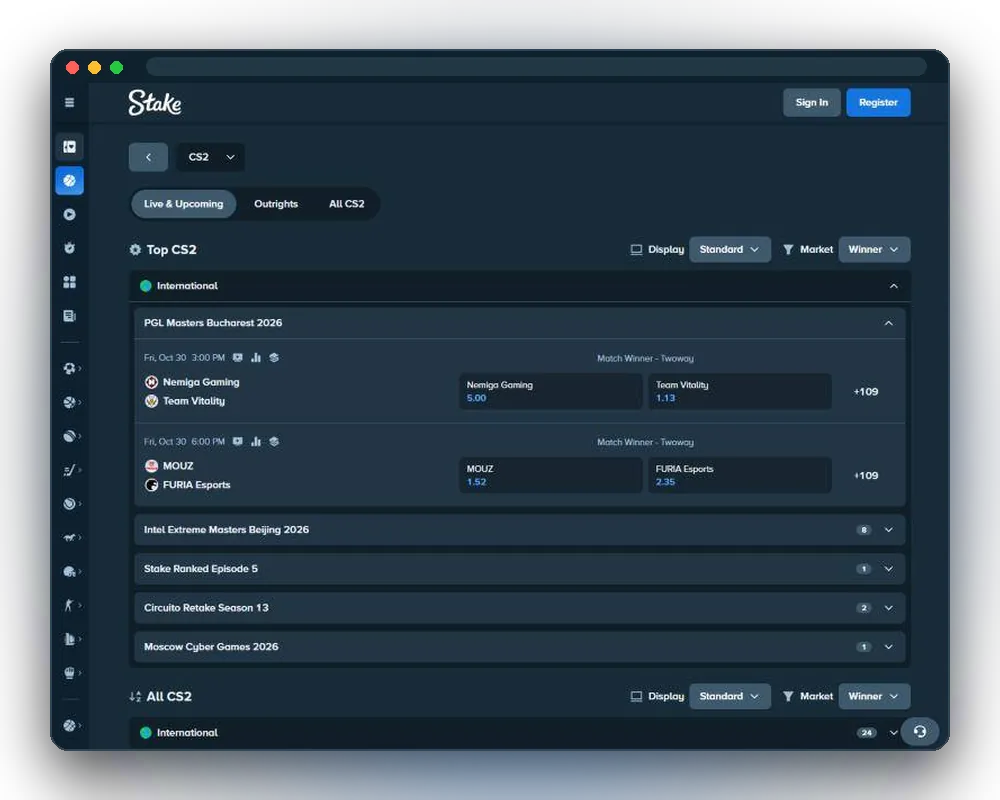Click the Stake logo
Image resolution: width=1000 pixels, height=800 pixels.
point(155,103)
